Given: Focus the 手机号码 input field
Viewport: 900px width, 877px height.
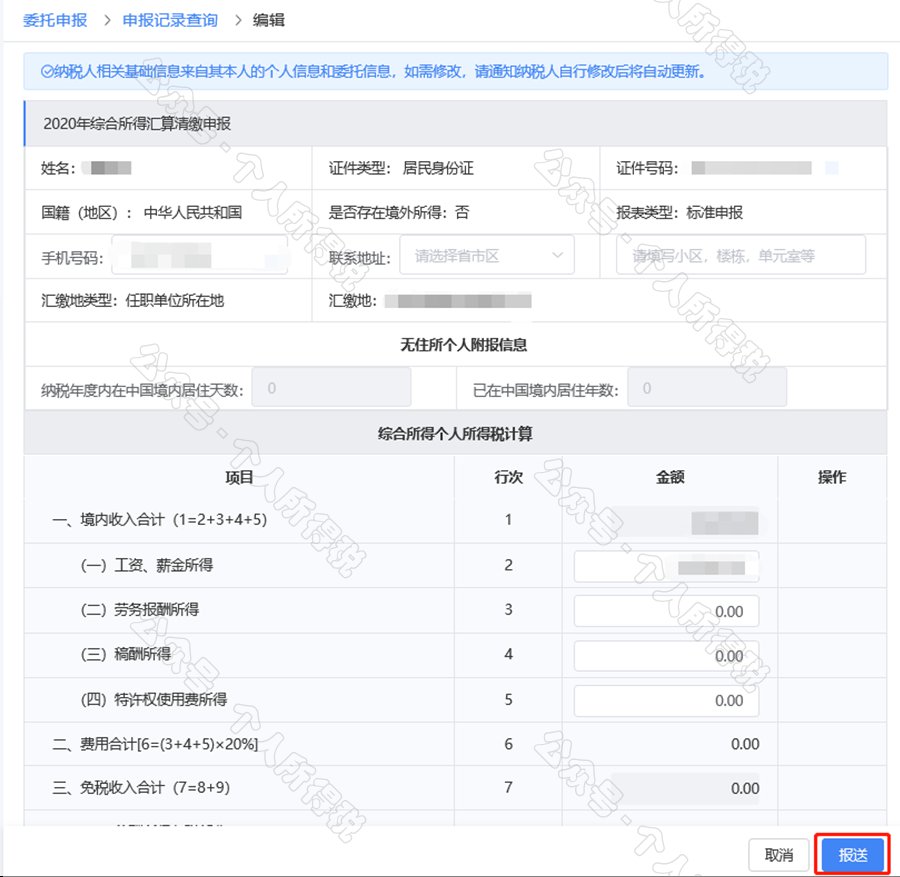Looking at the screenshot, I should tap(198, 256).
